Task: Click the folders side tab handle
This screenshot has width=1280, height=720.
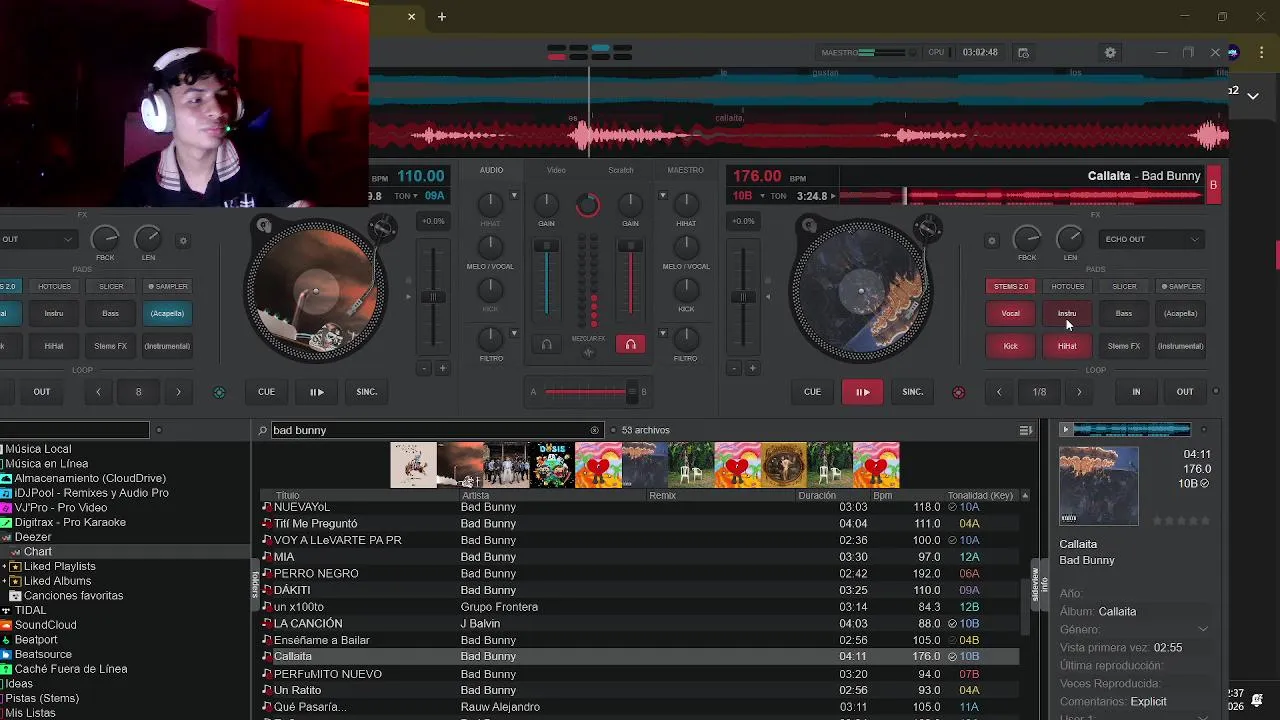Action: click(x=254, y=584)
